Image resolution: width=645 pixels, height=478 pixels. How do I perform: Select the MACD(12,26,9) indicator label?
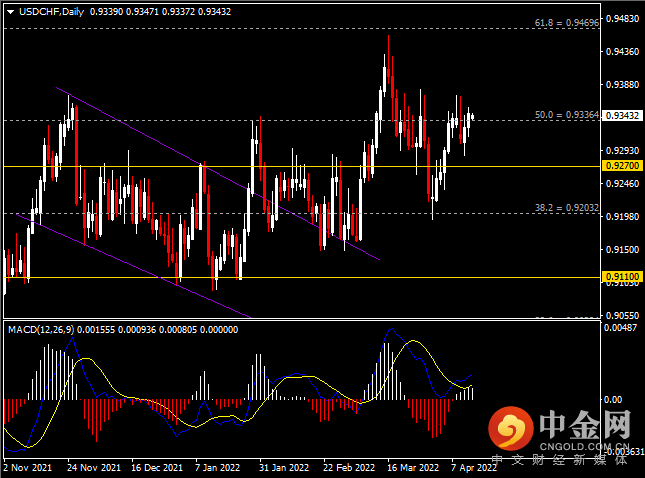point(41,329)
